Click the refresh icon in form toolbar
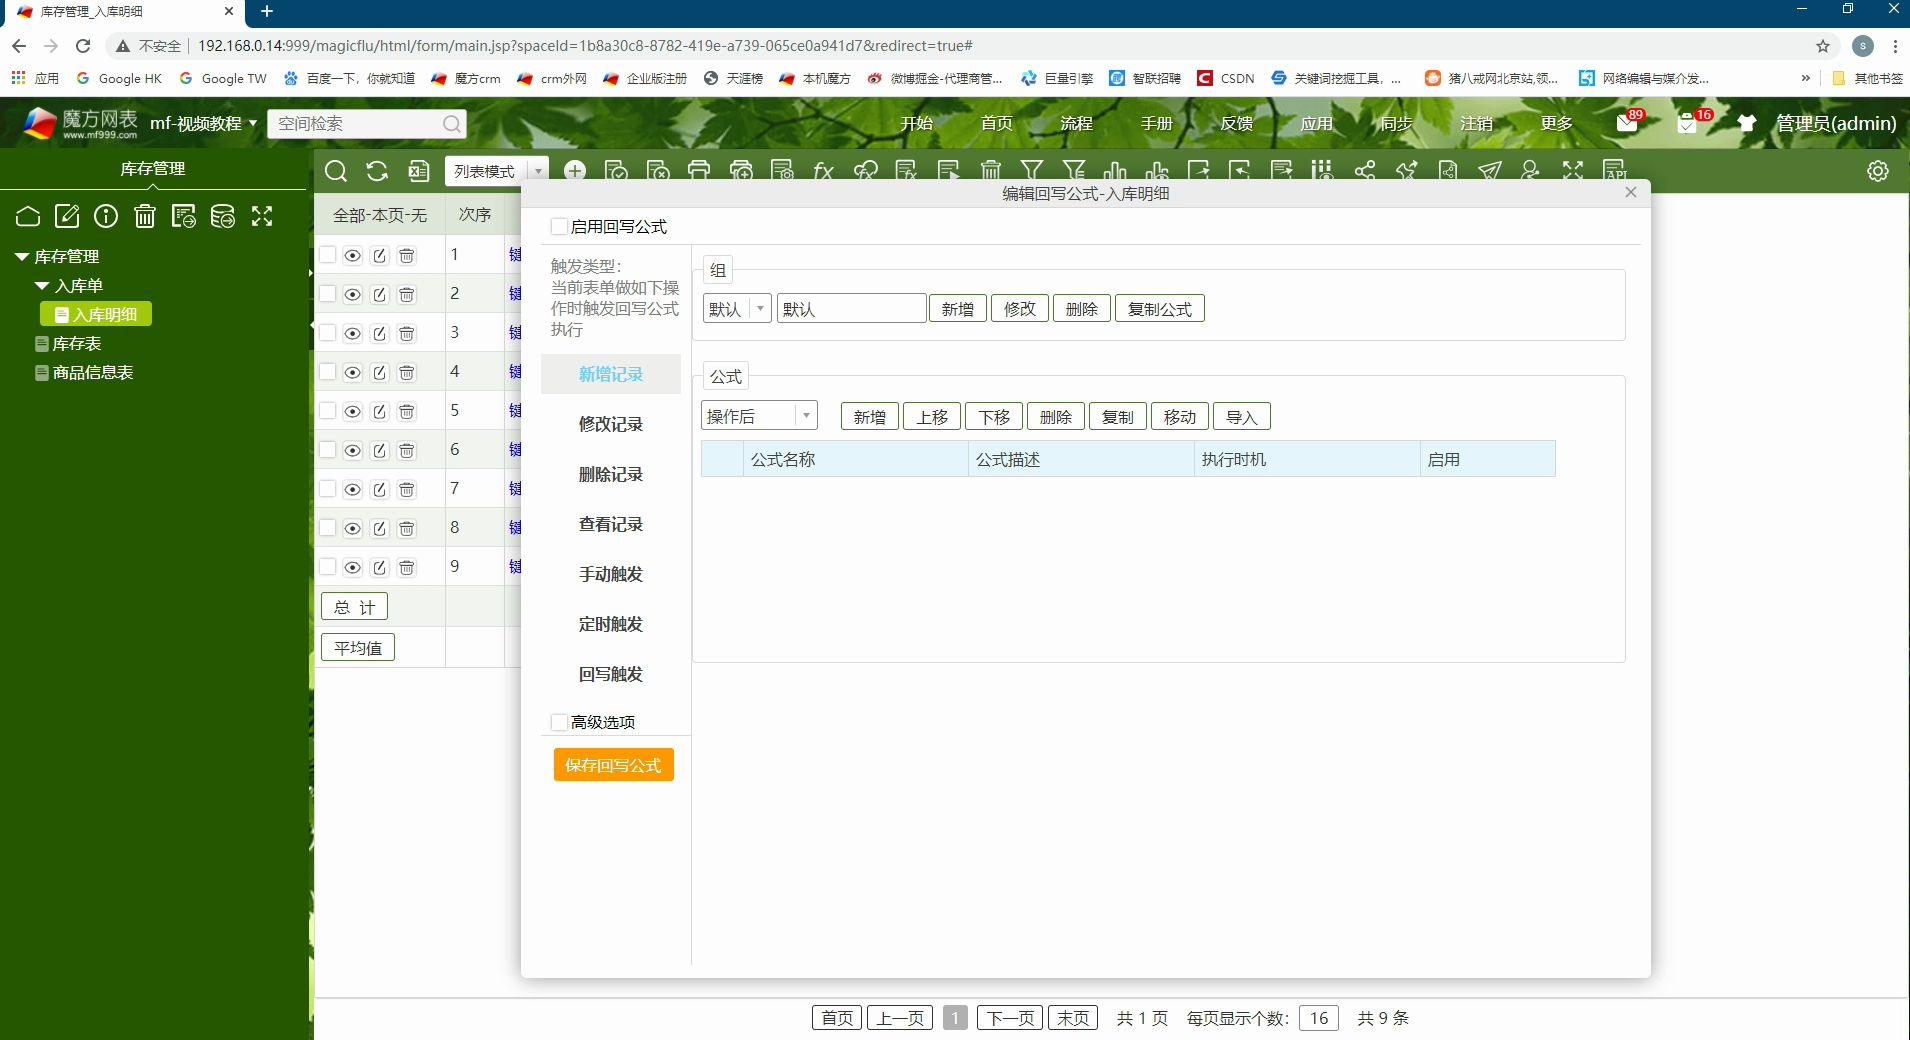The width and height of the screenshot is (1910, 1040). (x=377, y=171)
